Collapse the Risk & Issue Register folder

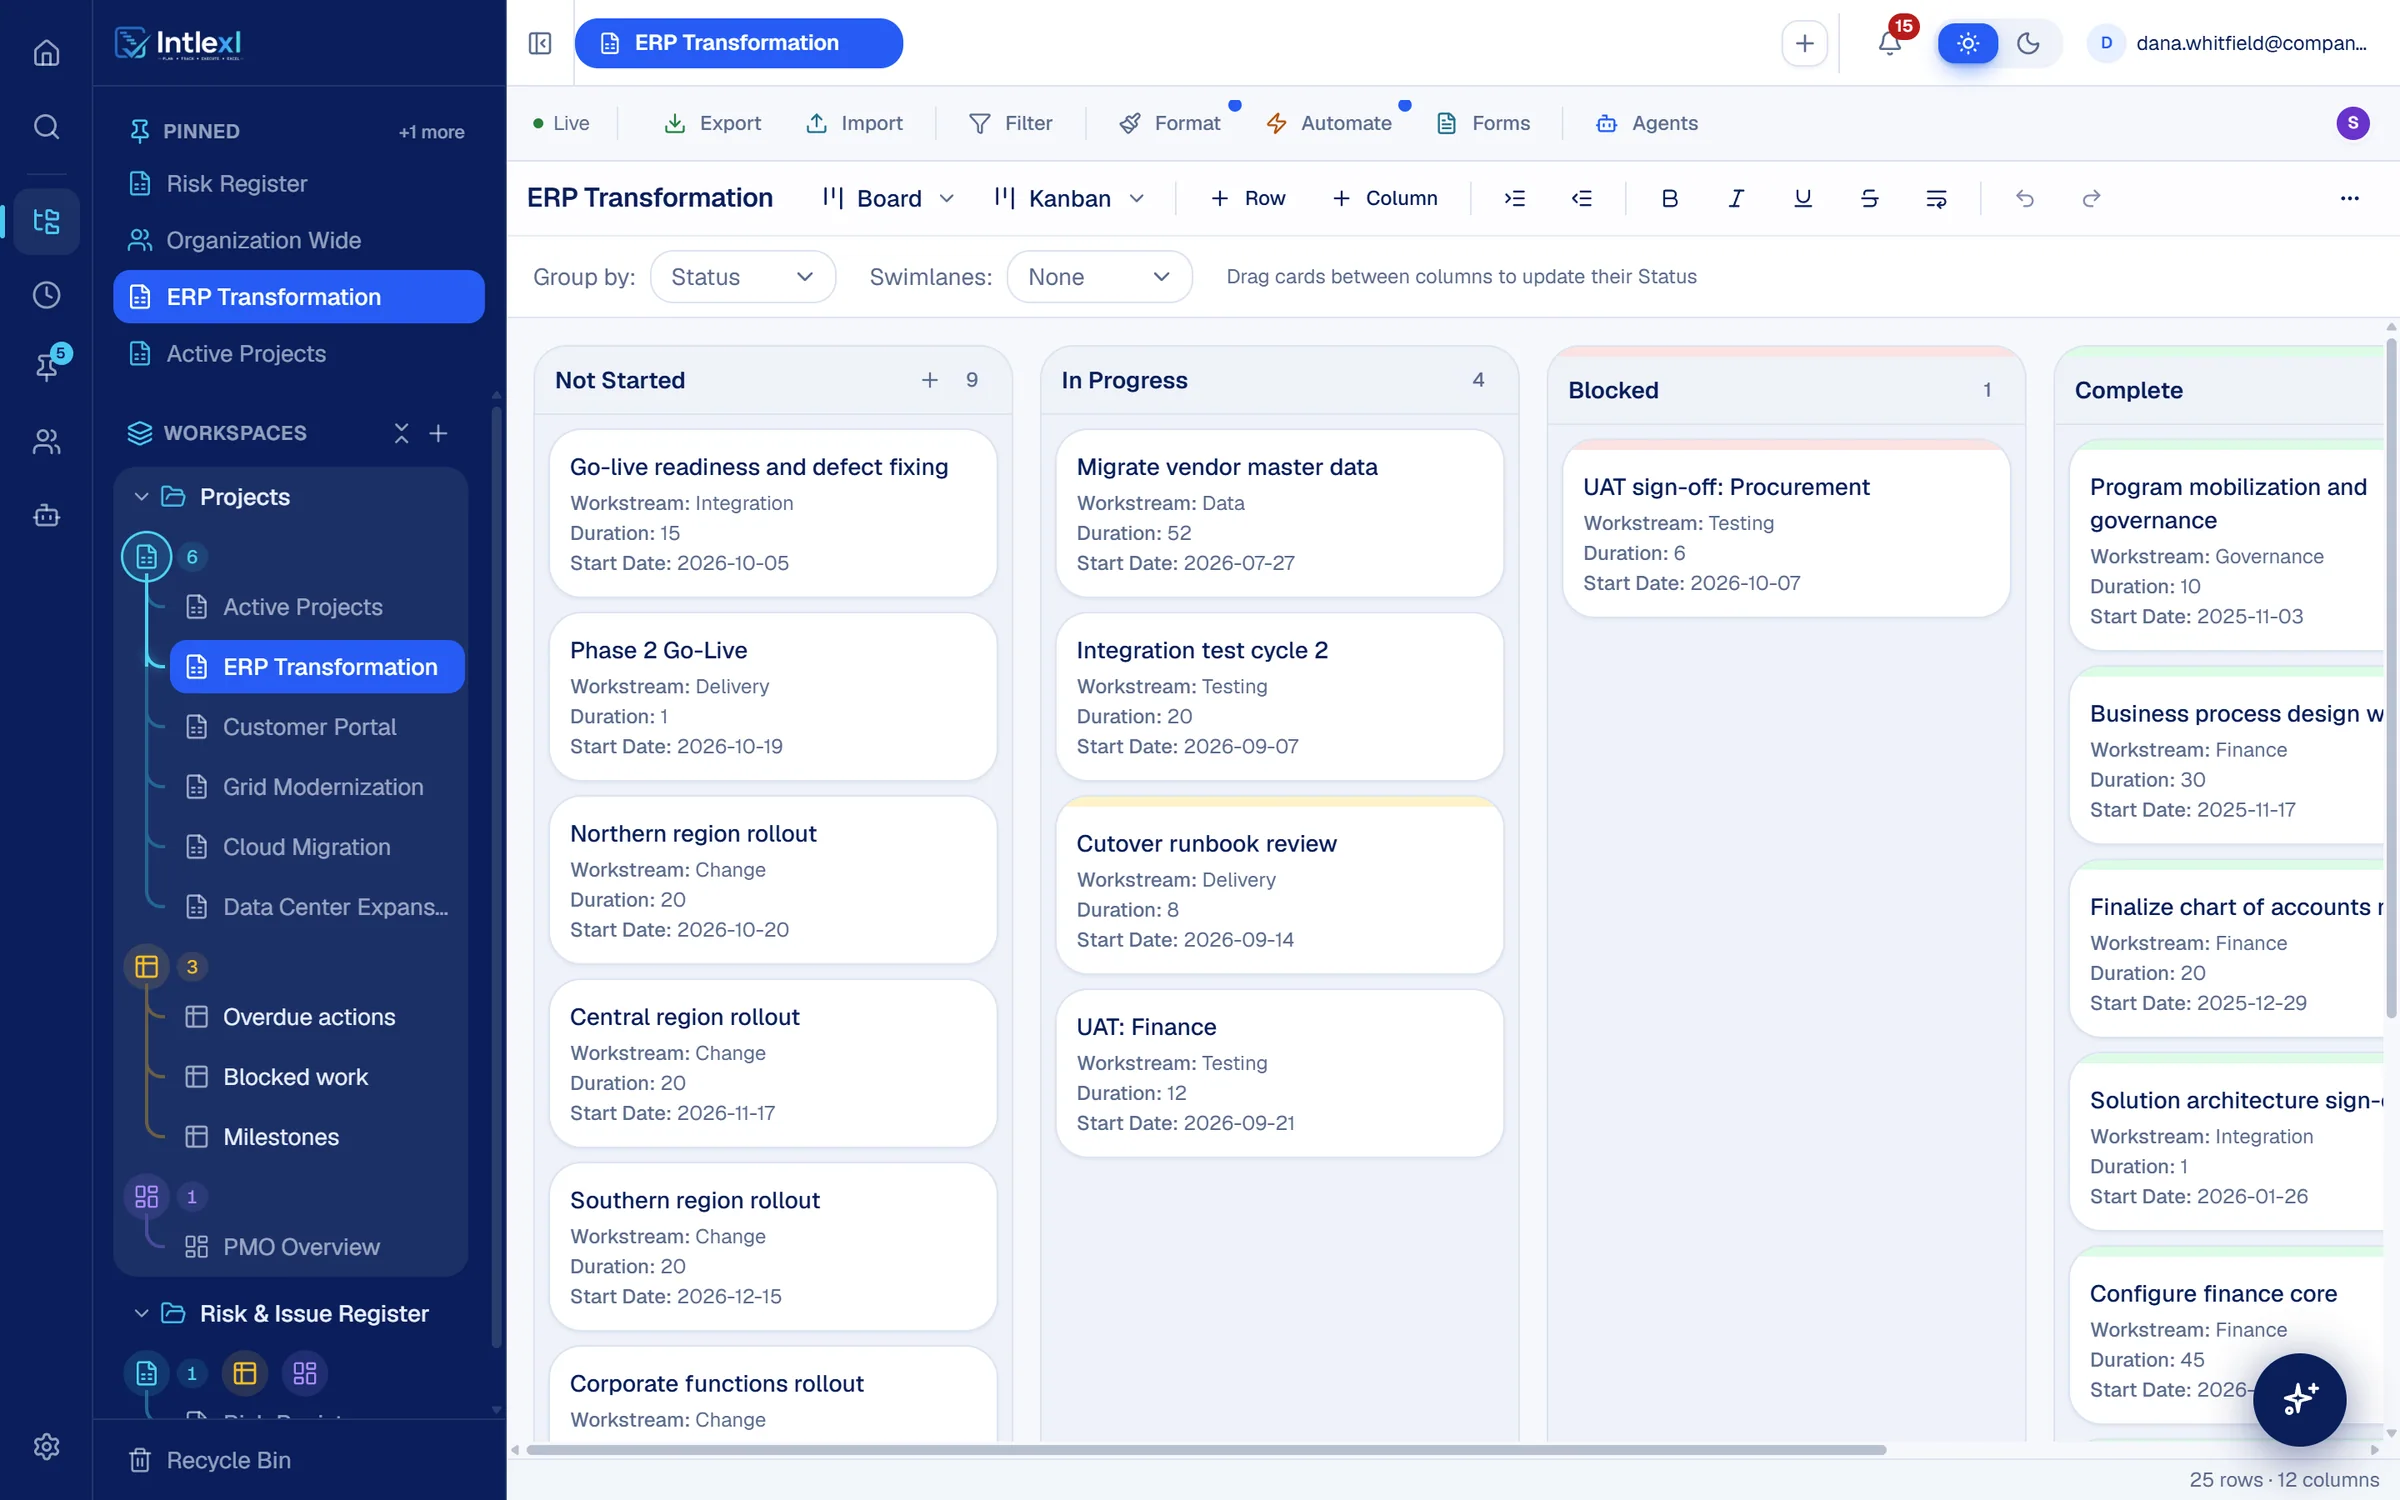[x=141, y=1313]
